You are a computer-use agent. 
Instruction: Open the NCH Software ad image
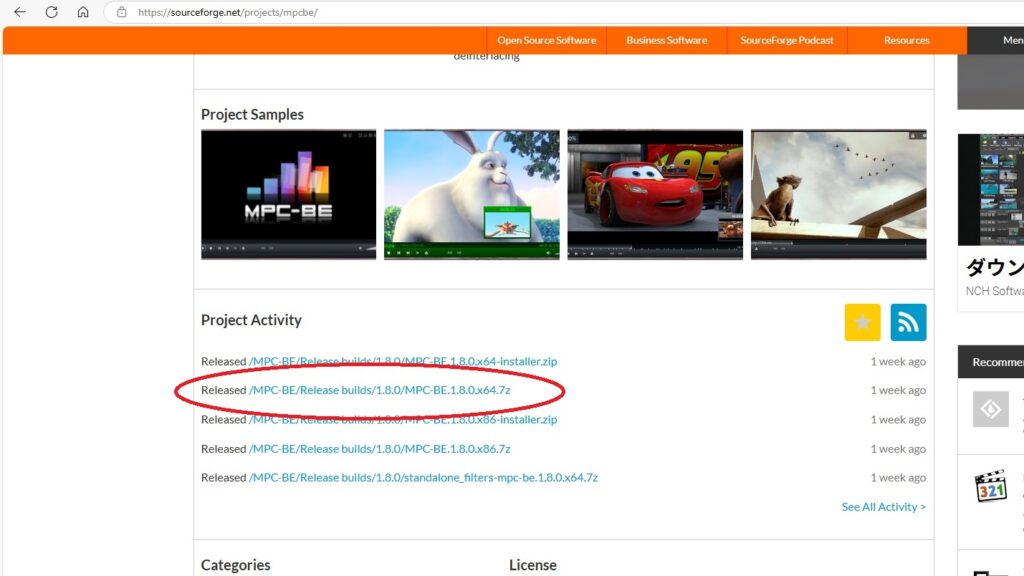[x=991, y=189]
